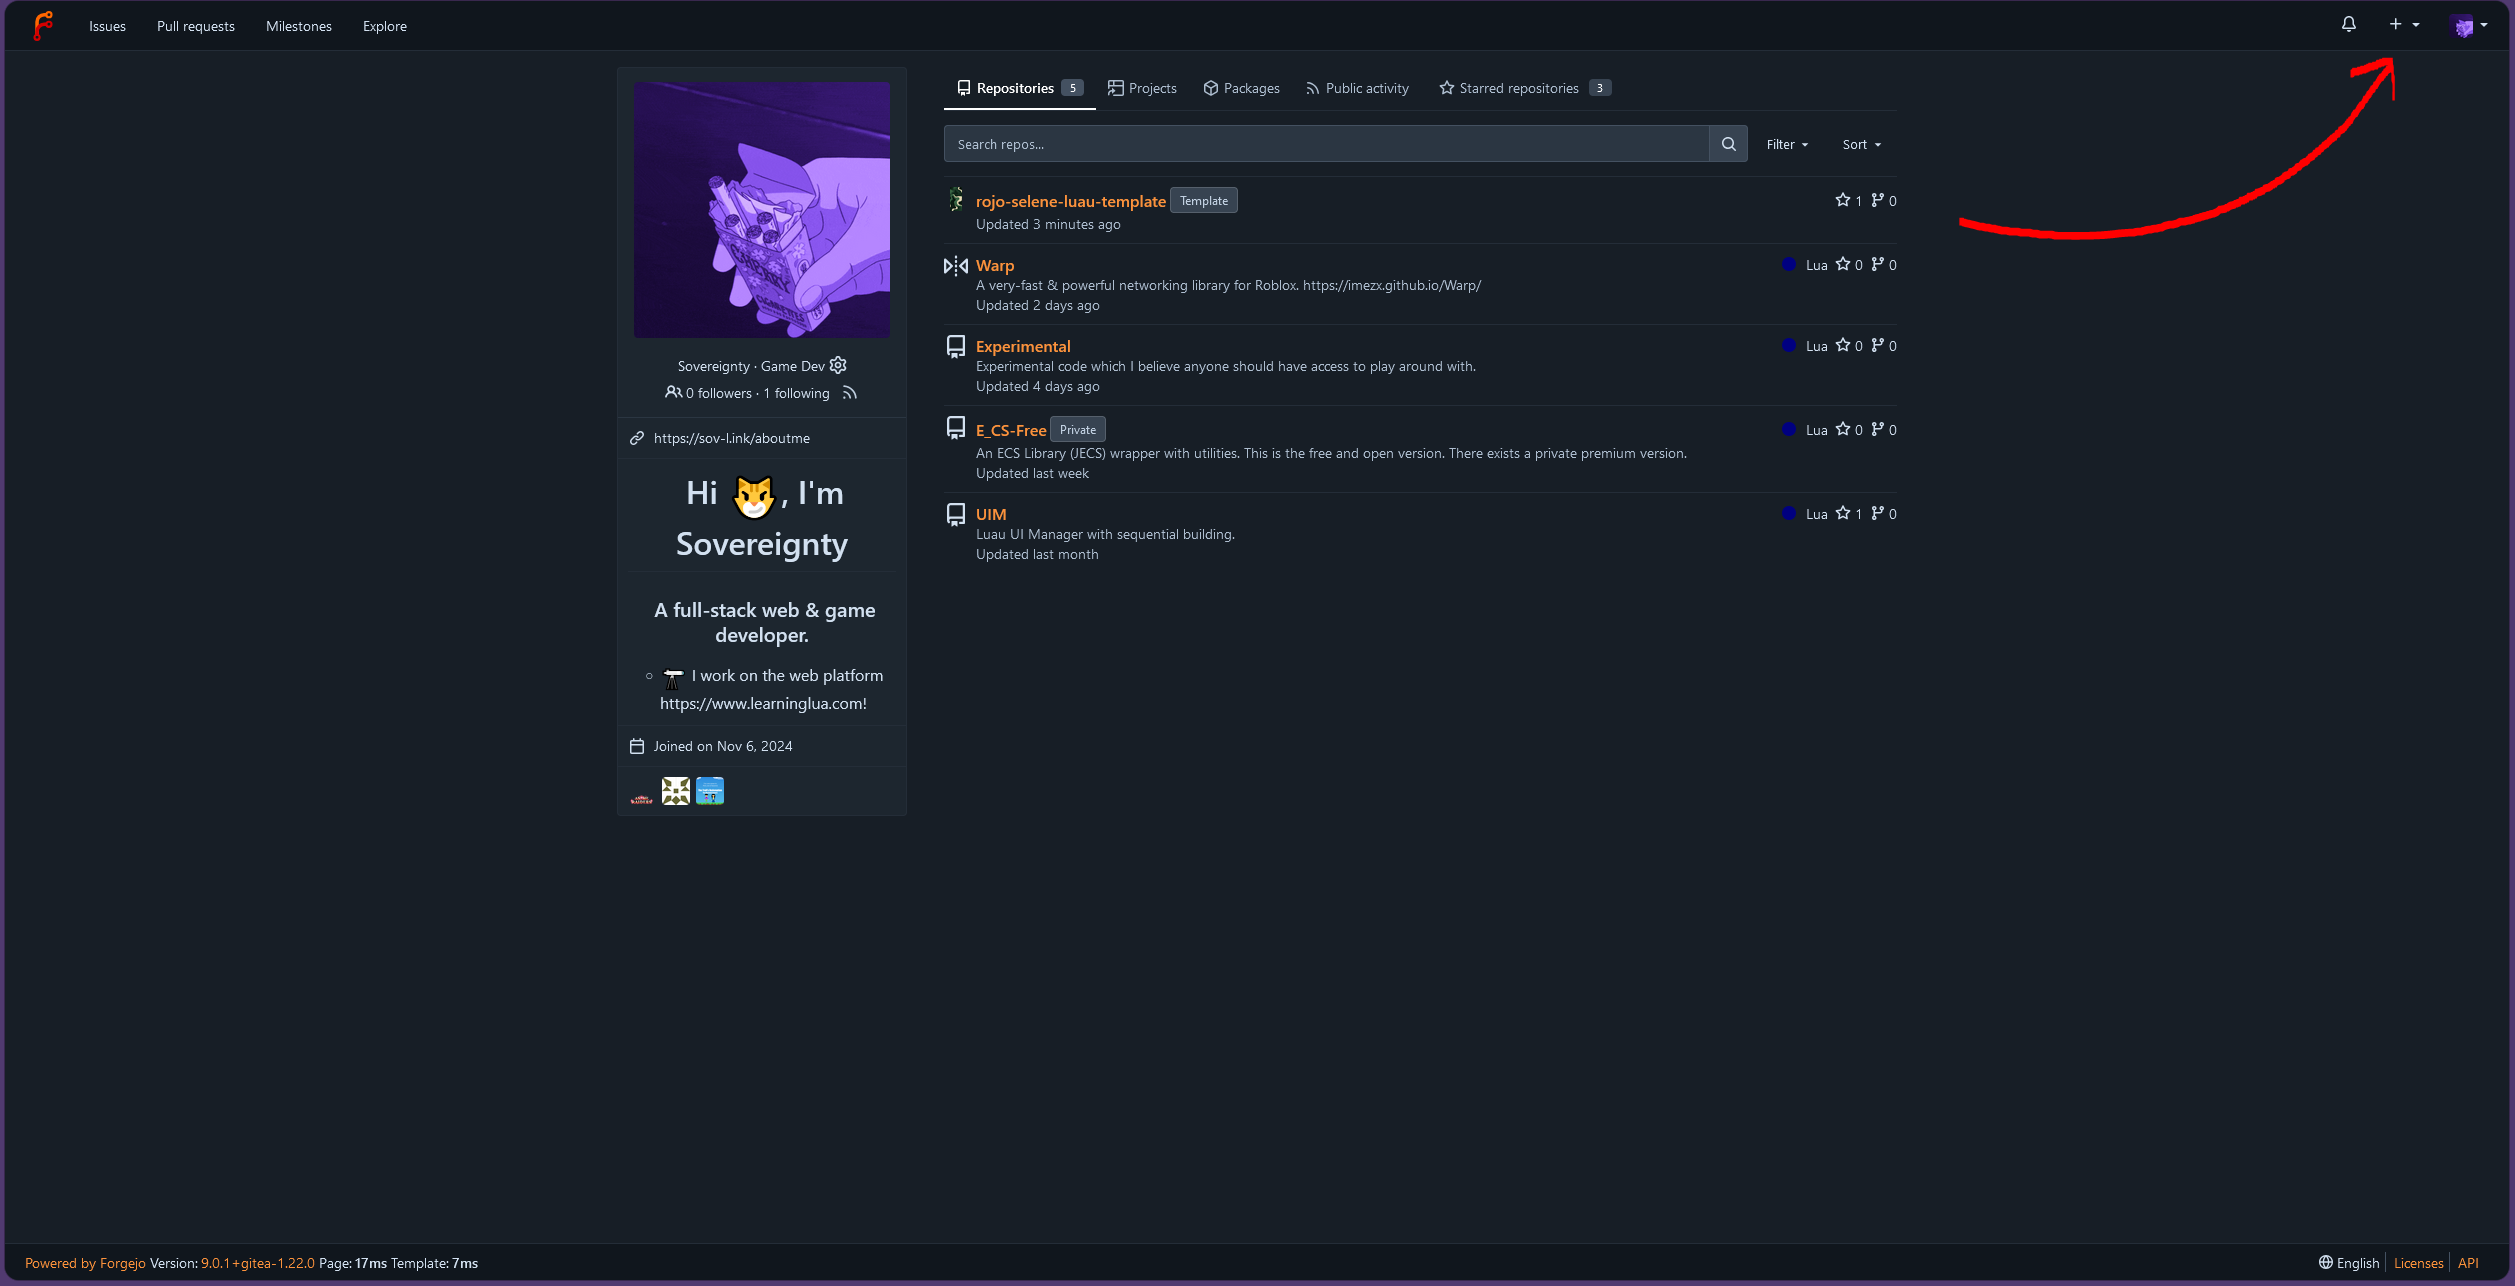Click the fork icon on Warp row
This screenshot has width=2515, height=1286.
[1878, 264]
